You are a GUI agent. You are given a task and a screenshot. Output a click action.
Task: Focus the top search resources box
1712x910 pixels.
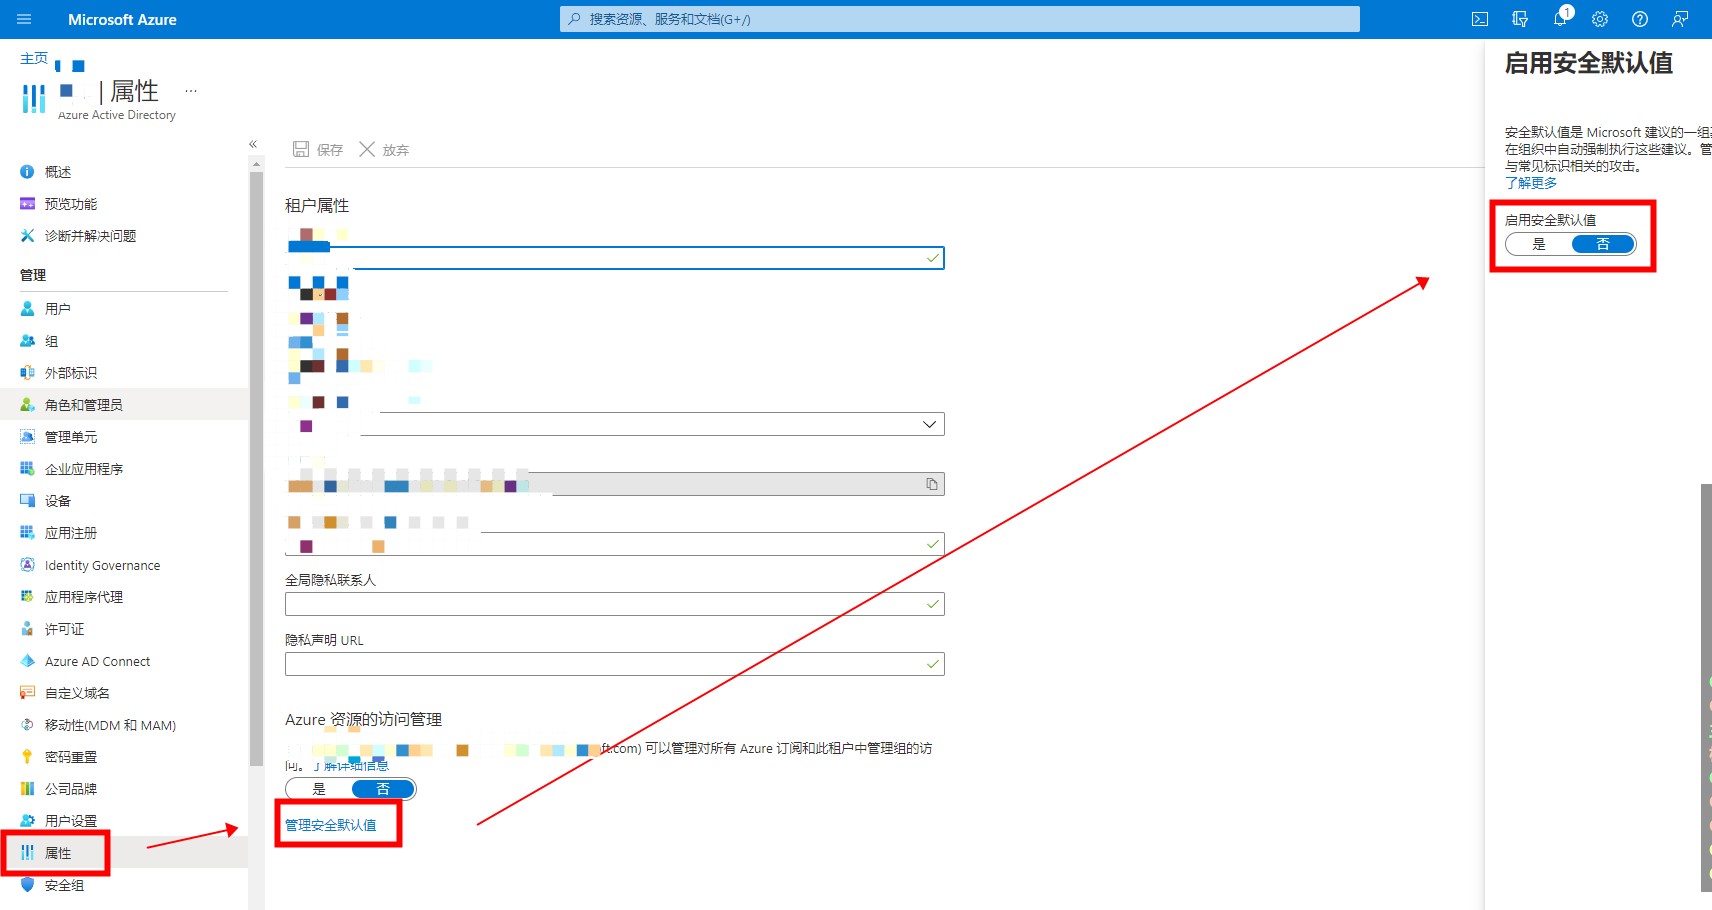pos(960,19)
